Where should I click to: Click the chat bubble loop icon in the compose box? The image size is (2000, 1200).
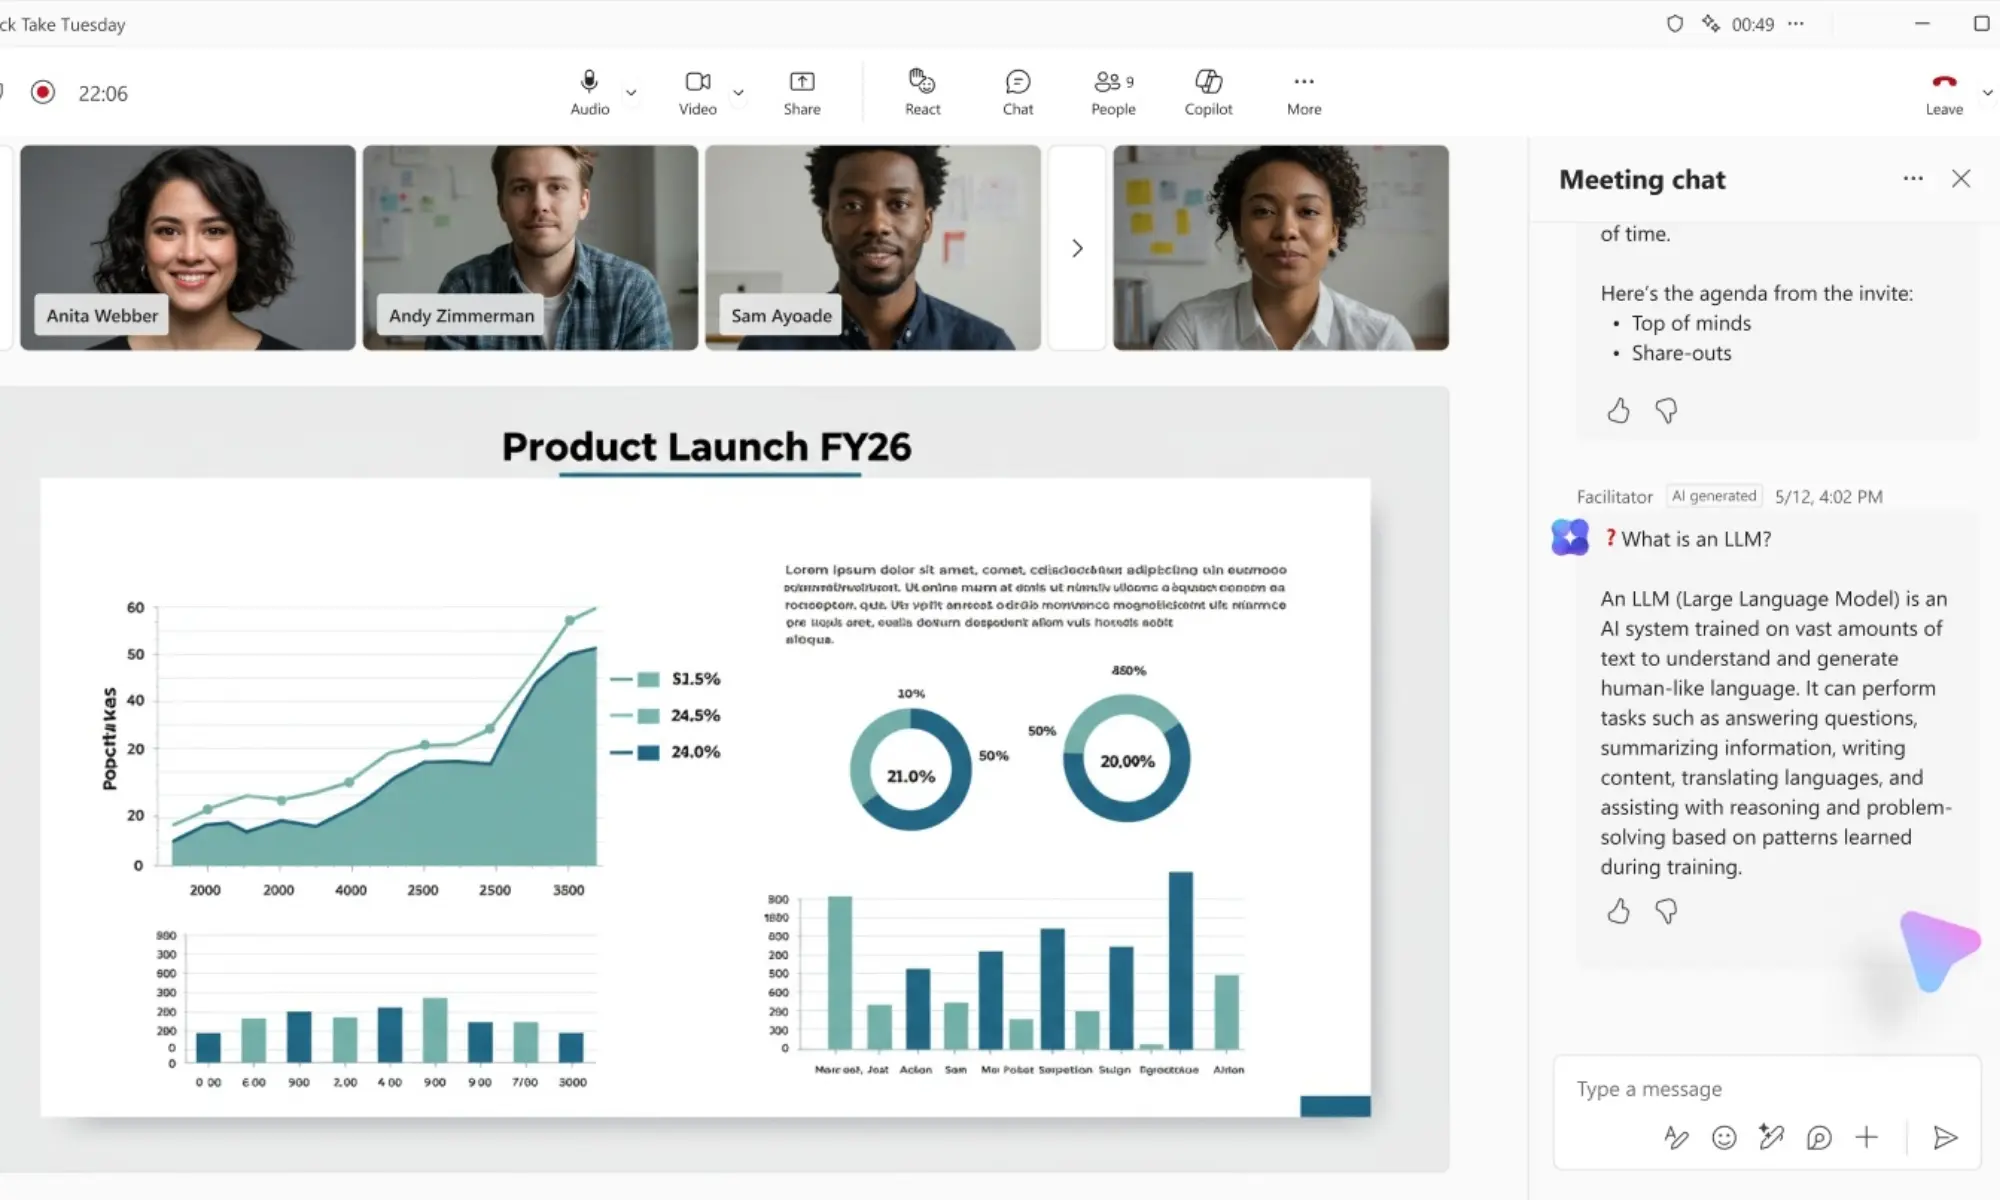[1819, 1137]
